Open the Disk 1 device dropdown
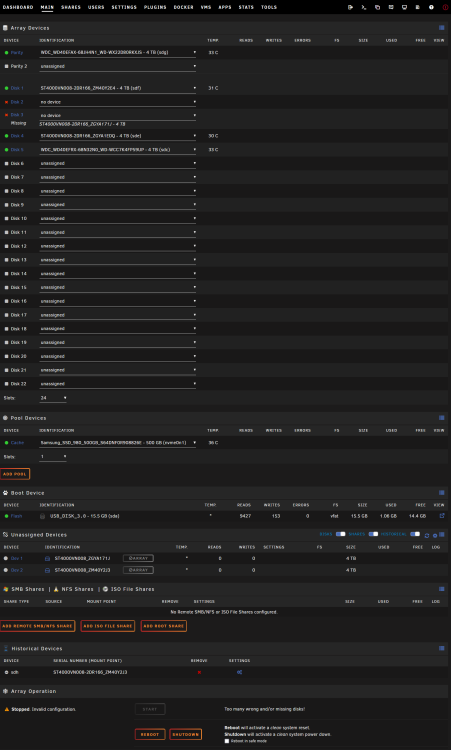 click(118, 88)
